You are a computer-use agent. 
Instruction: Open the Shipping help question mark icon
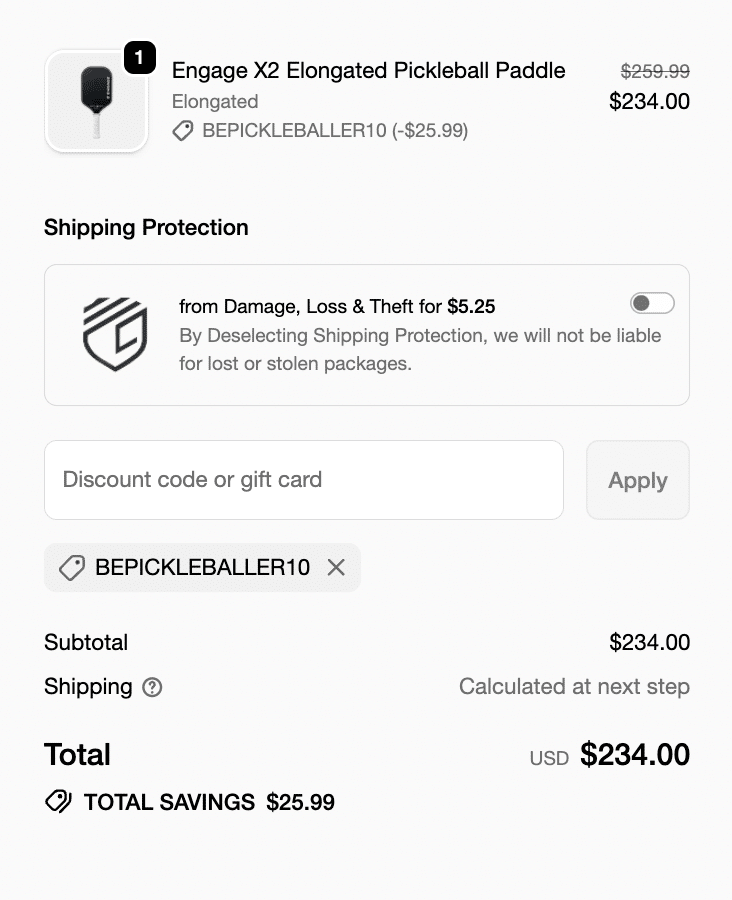point(152,687)
